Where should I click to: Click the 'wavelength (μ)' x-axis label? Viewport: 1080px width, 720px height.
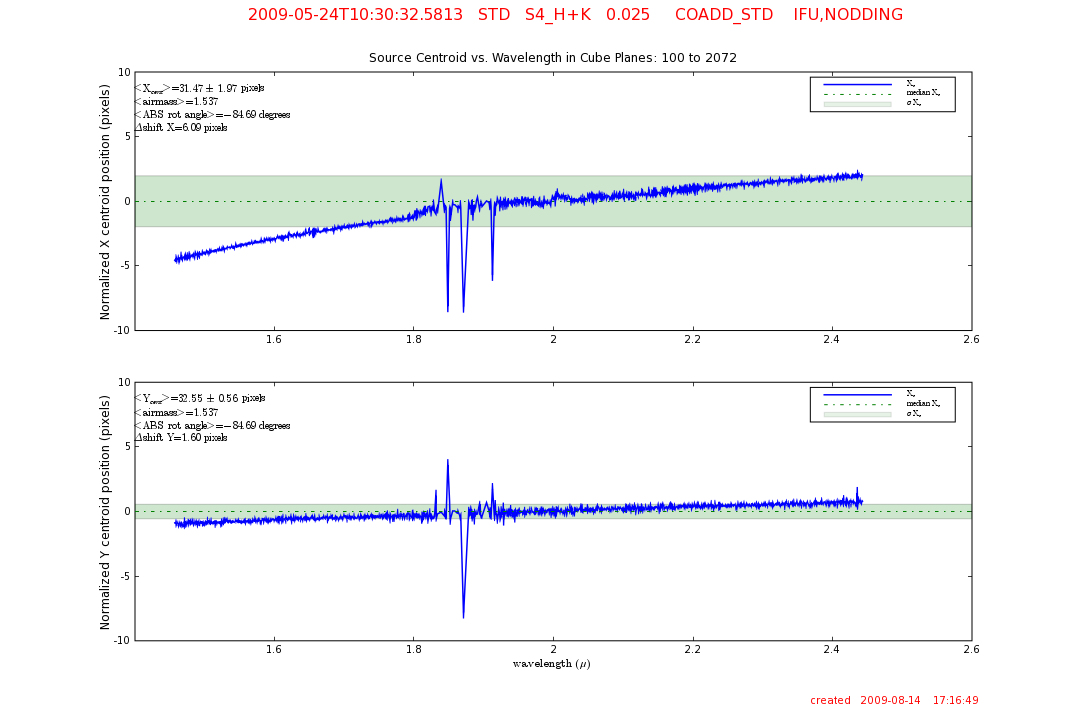552,664
